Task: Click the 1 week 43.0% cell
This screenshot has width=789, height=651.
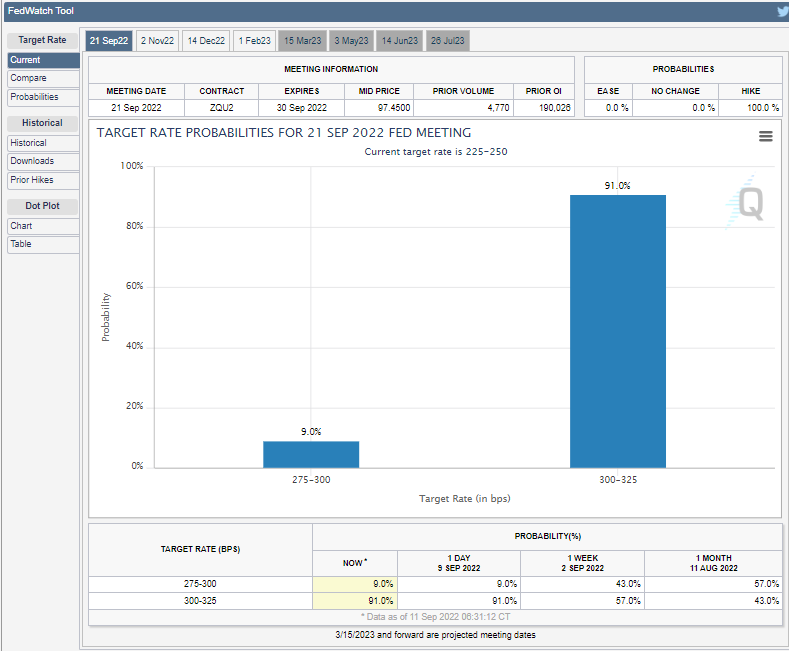Action: 583,584
